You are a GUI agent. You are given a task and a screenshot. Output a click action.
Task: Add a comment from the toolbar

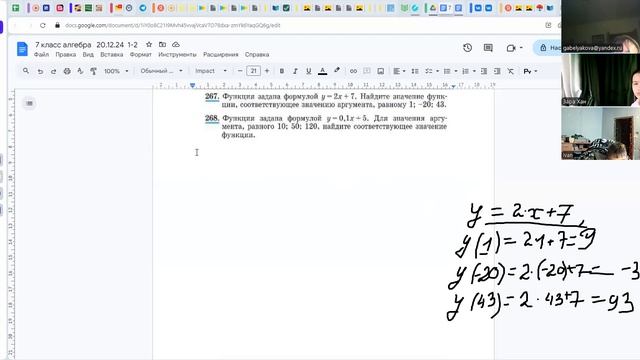coord(367,71)
